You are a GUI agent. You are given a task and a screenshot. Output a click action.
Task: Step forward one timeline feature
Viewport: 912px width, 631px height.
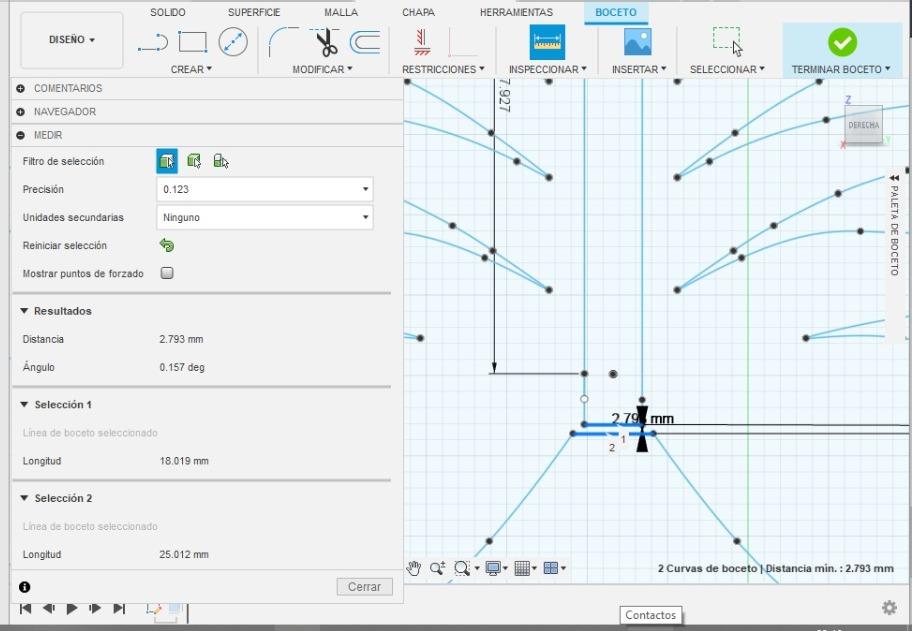click(x=95, y=608)
